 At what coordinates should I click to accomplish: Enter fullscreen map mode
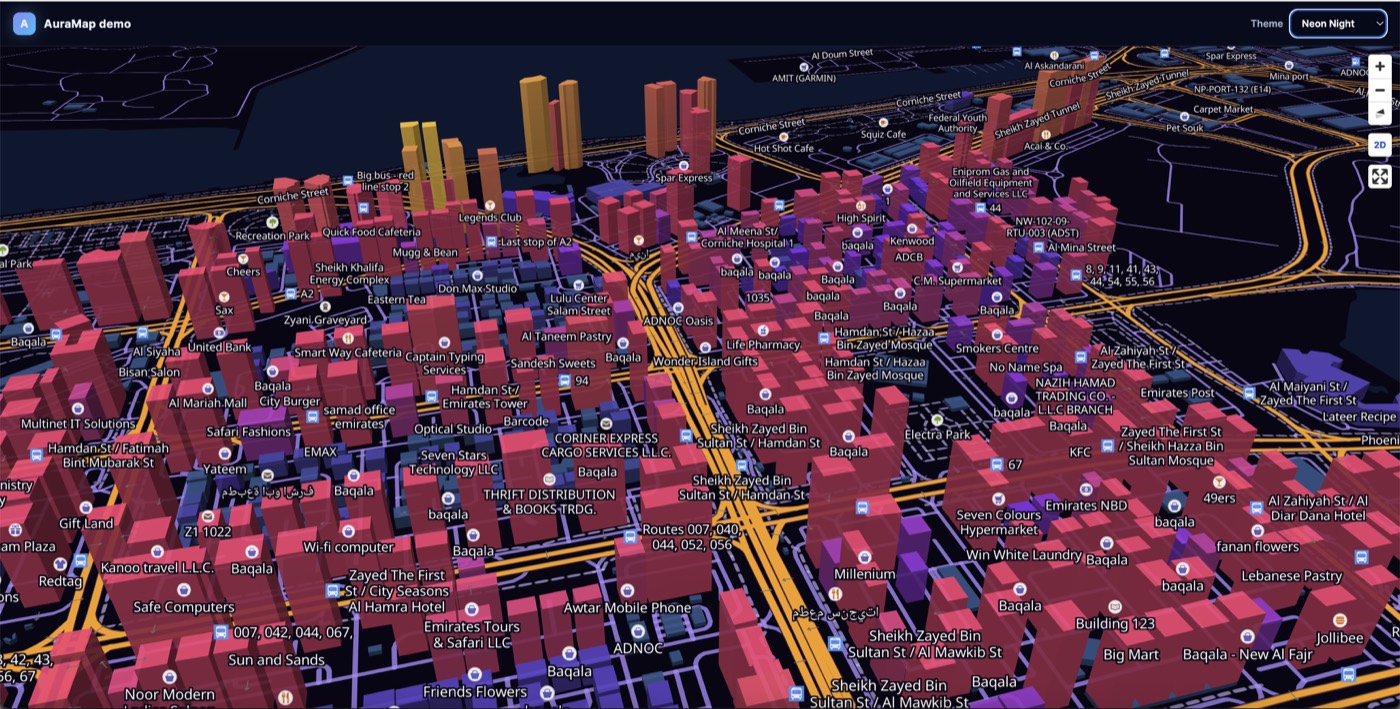(1380, 177)
